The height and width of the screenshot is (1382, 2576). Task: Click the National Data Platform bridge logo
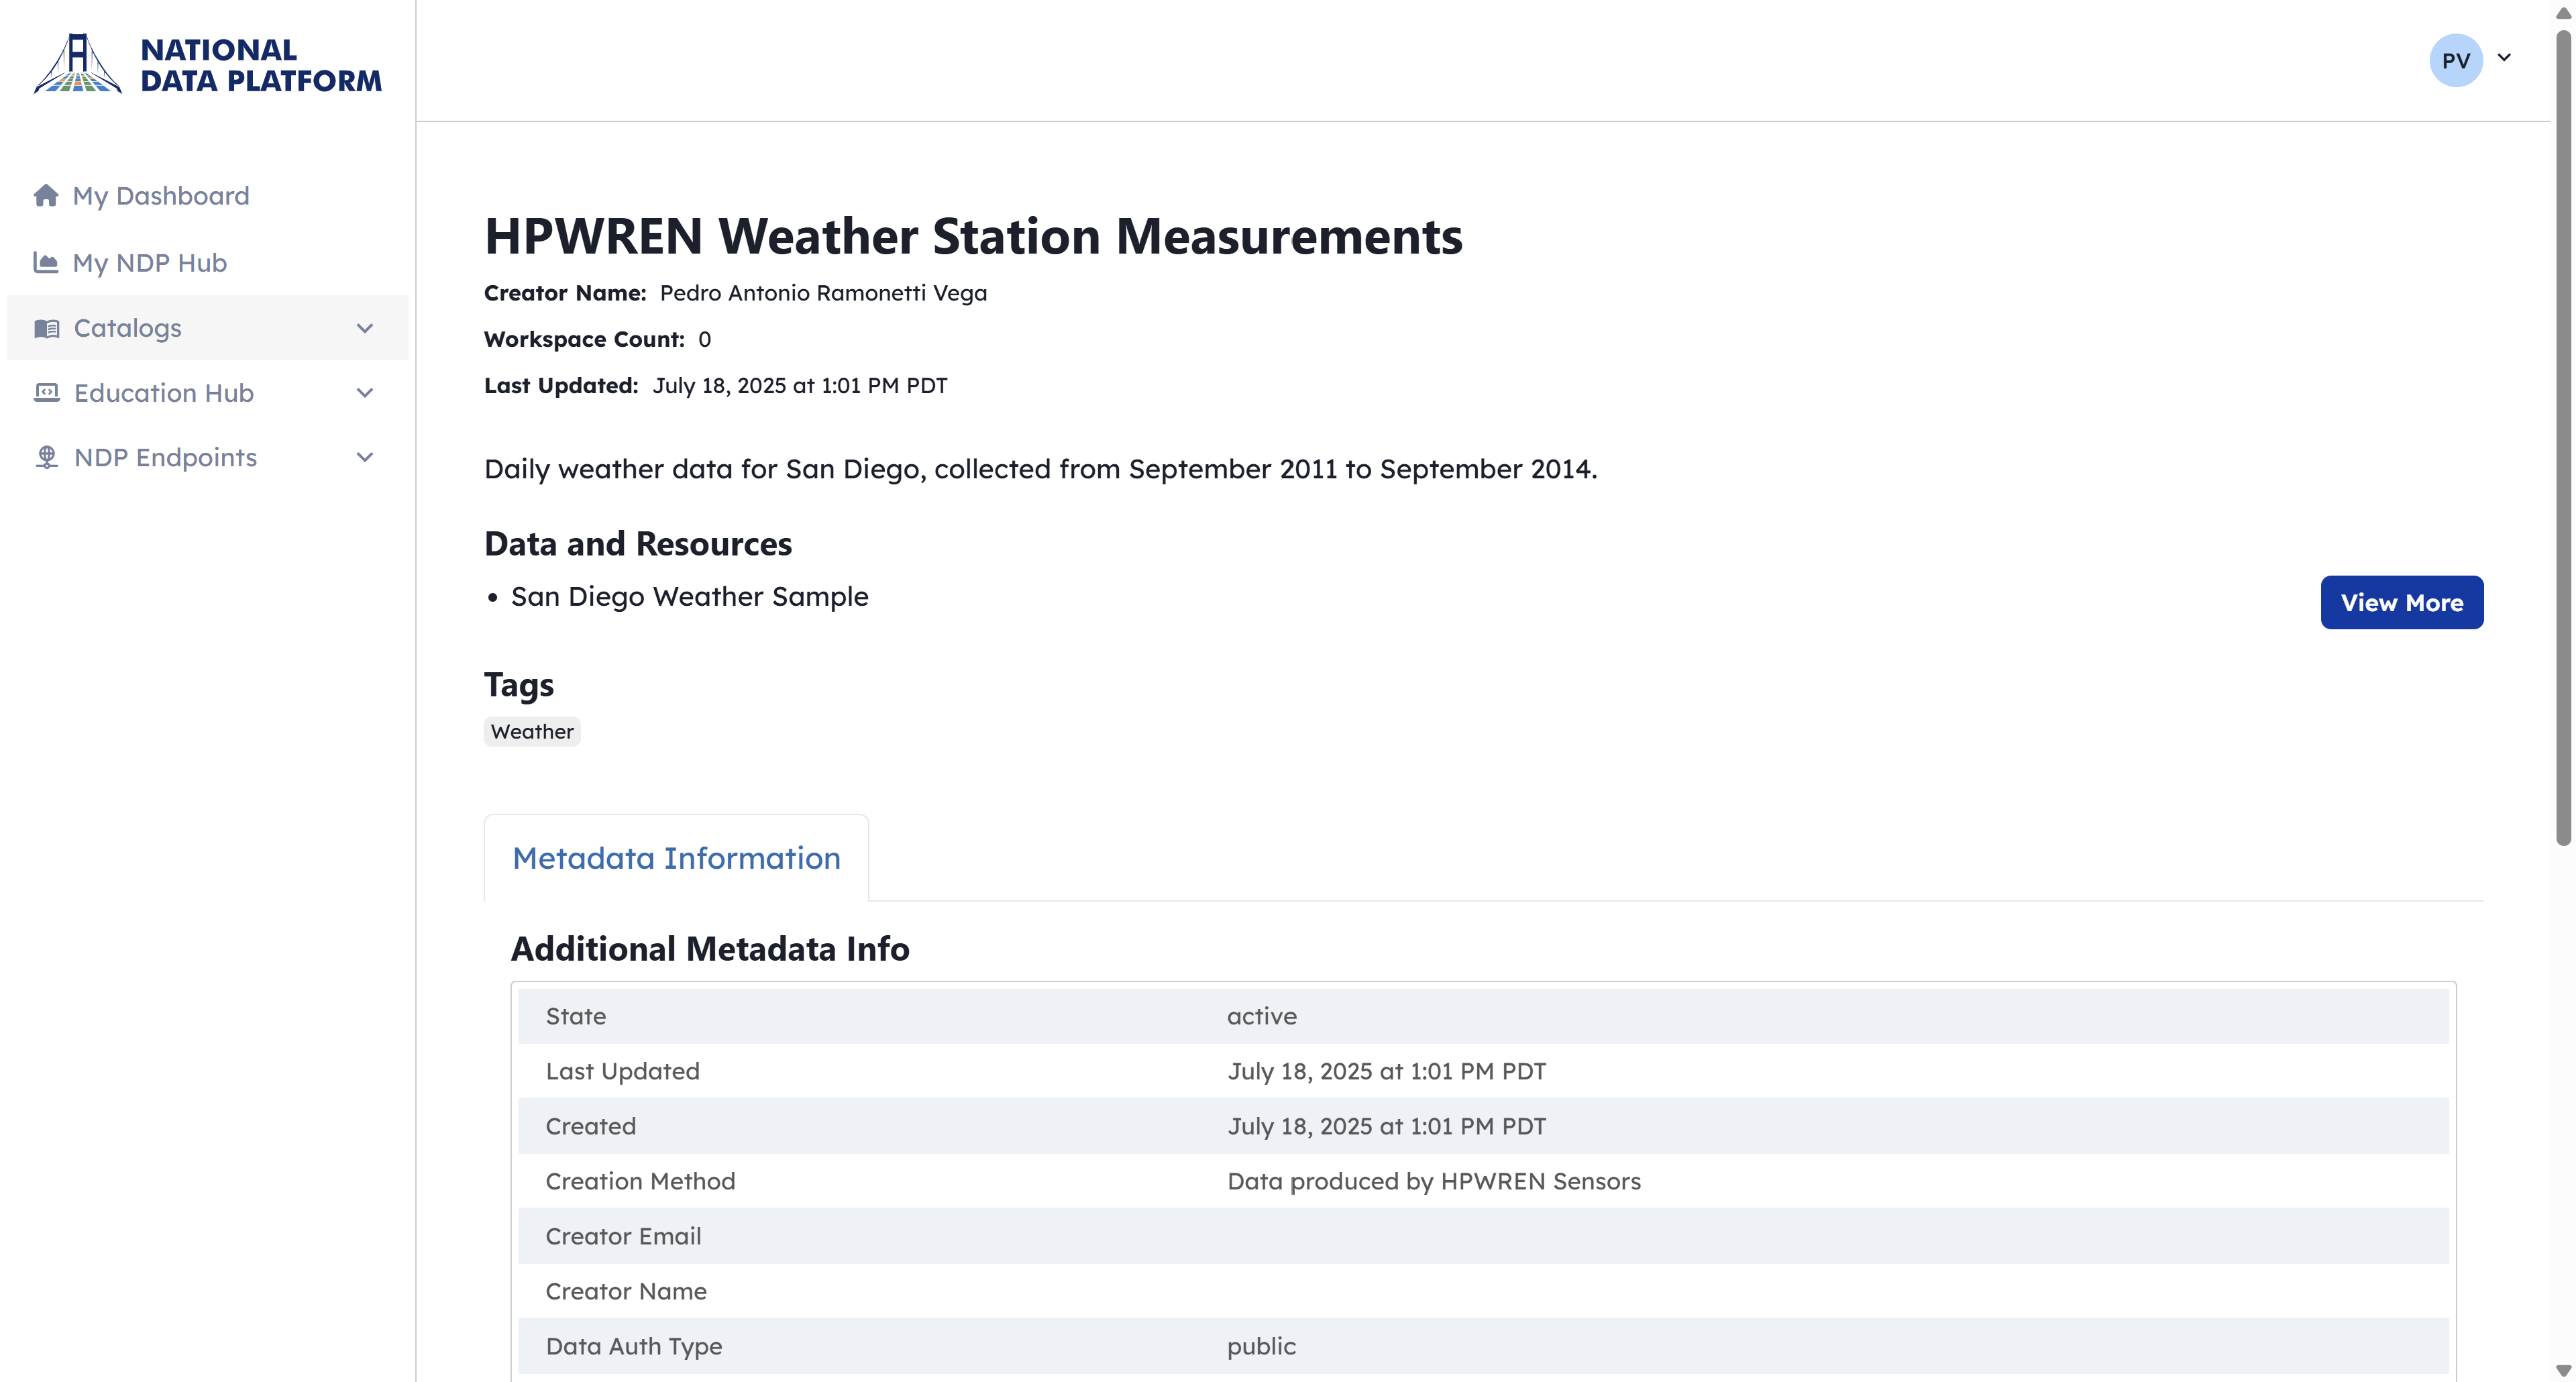(x=77, y=64)
